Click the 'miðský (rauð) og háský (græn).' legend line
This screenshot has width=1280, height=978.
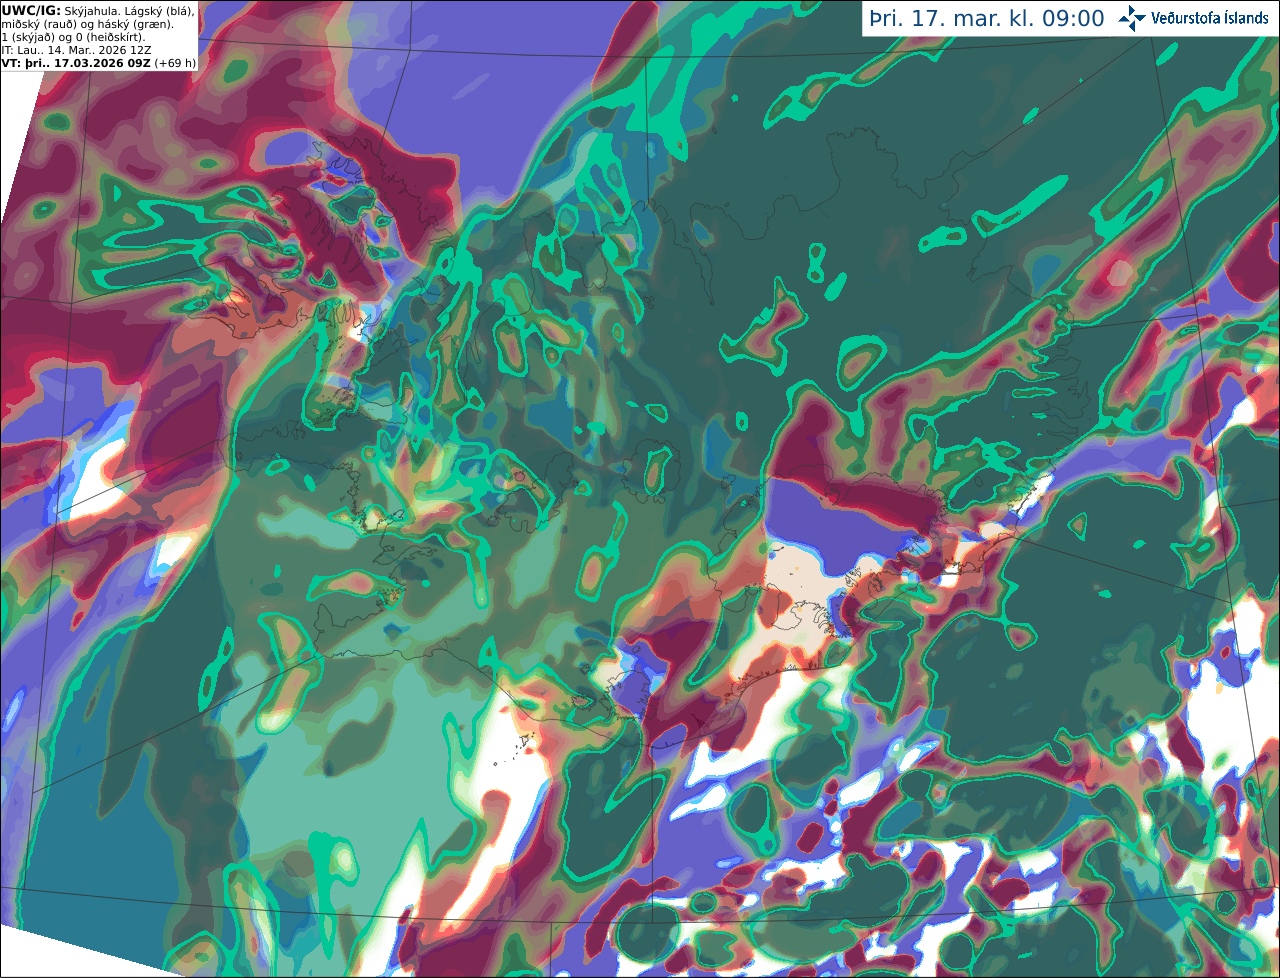[87, 24]
